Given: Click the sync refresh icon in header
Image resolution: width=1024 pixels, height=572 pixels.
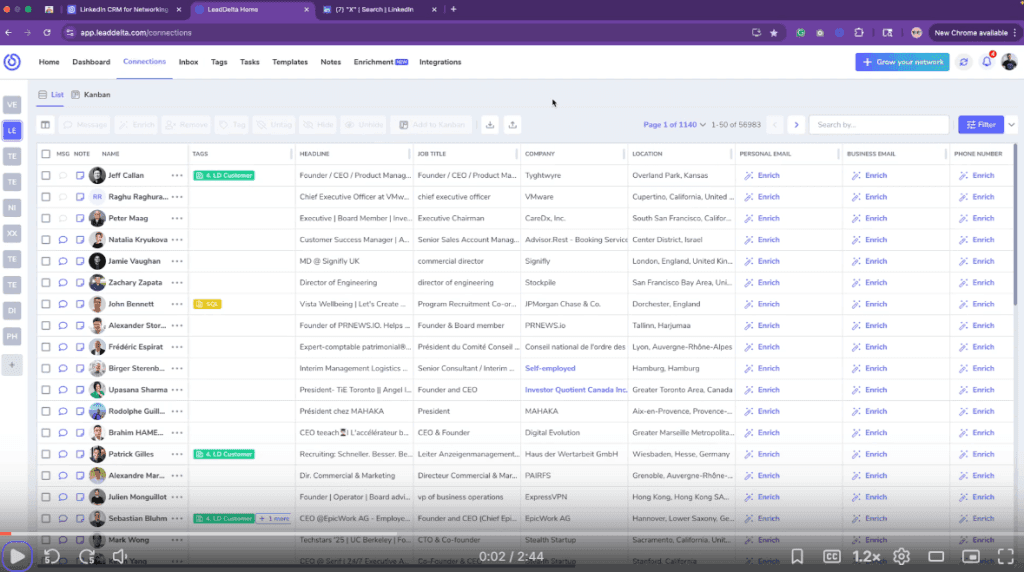Looking at the screenshot, I should (x=963, y=62).
